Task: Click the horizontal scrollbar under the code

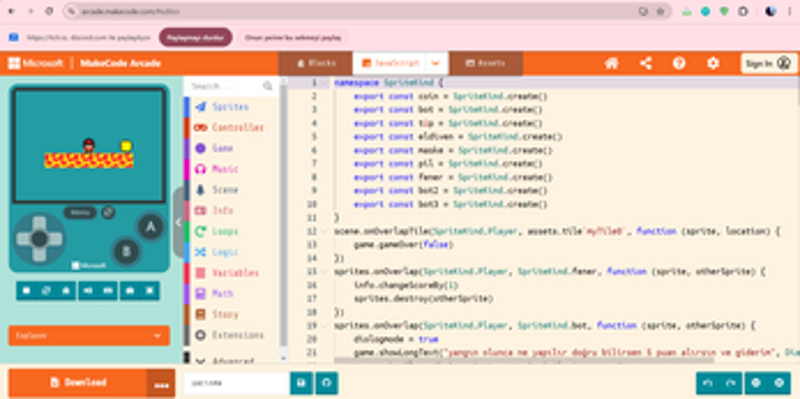Action: (524, 361)
